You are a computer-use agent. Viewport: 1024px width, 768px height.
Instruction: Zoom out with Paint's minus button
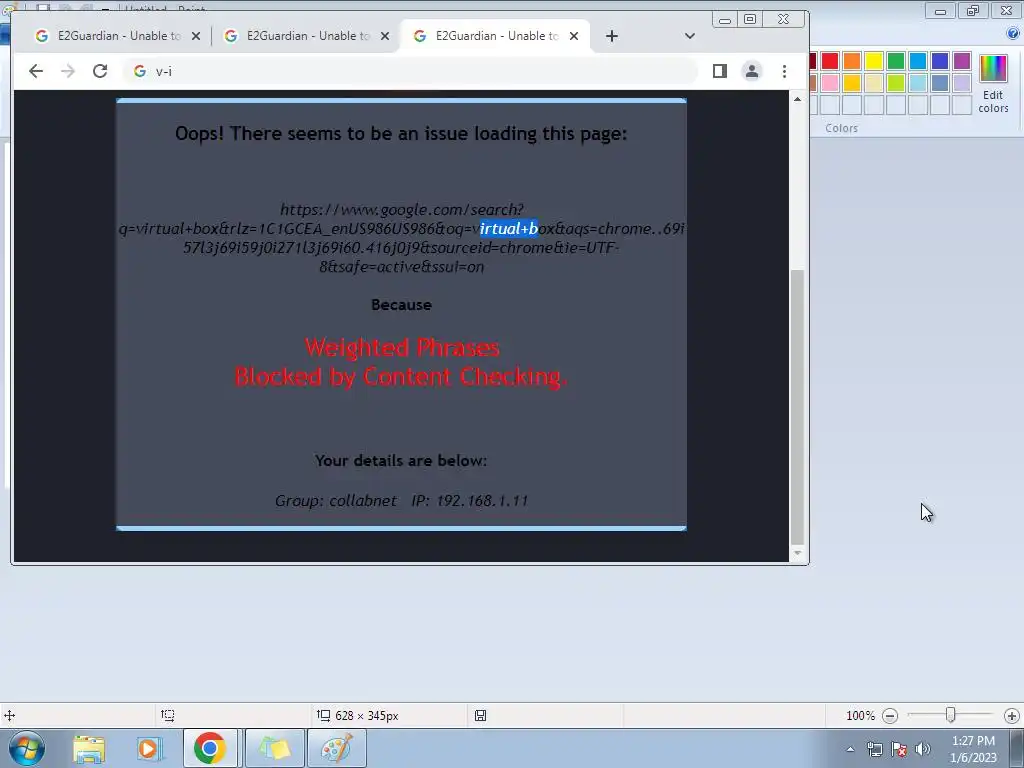889,716
